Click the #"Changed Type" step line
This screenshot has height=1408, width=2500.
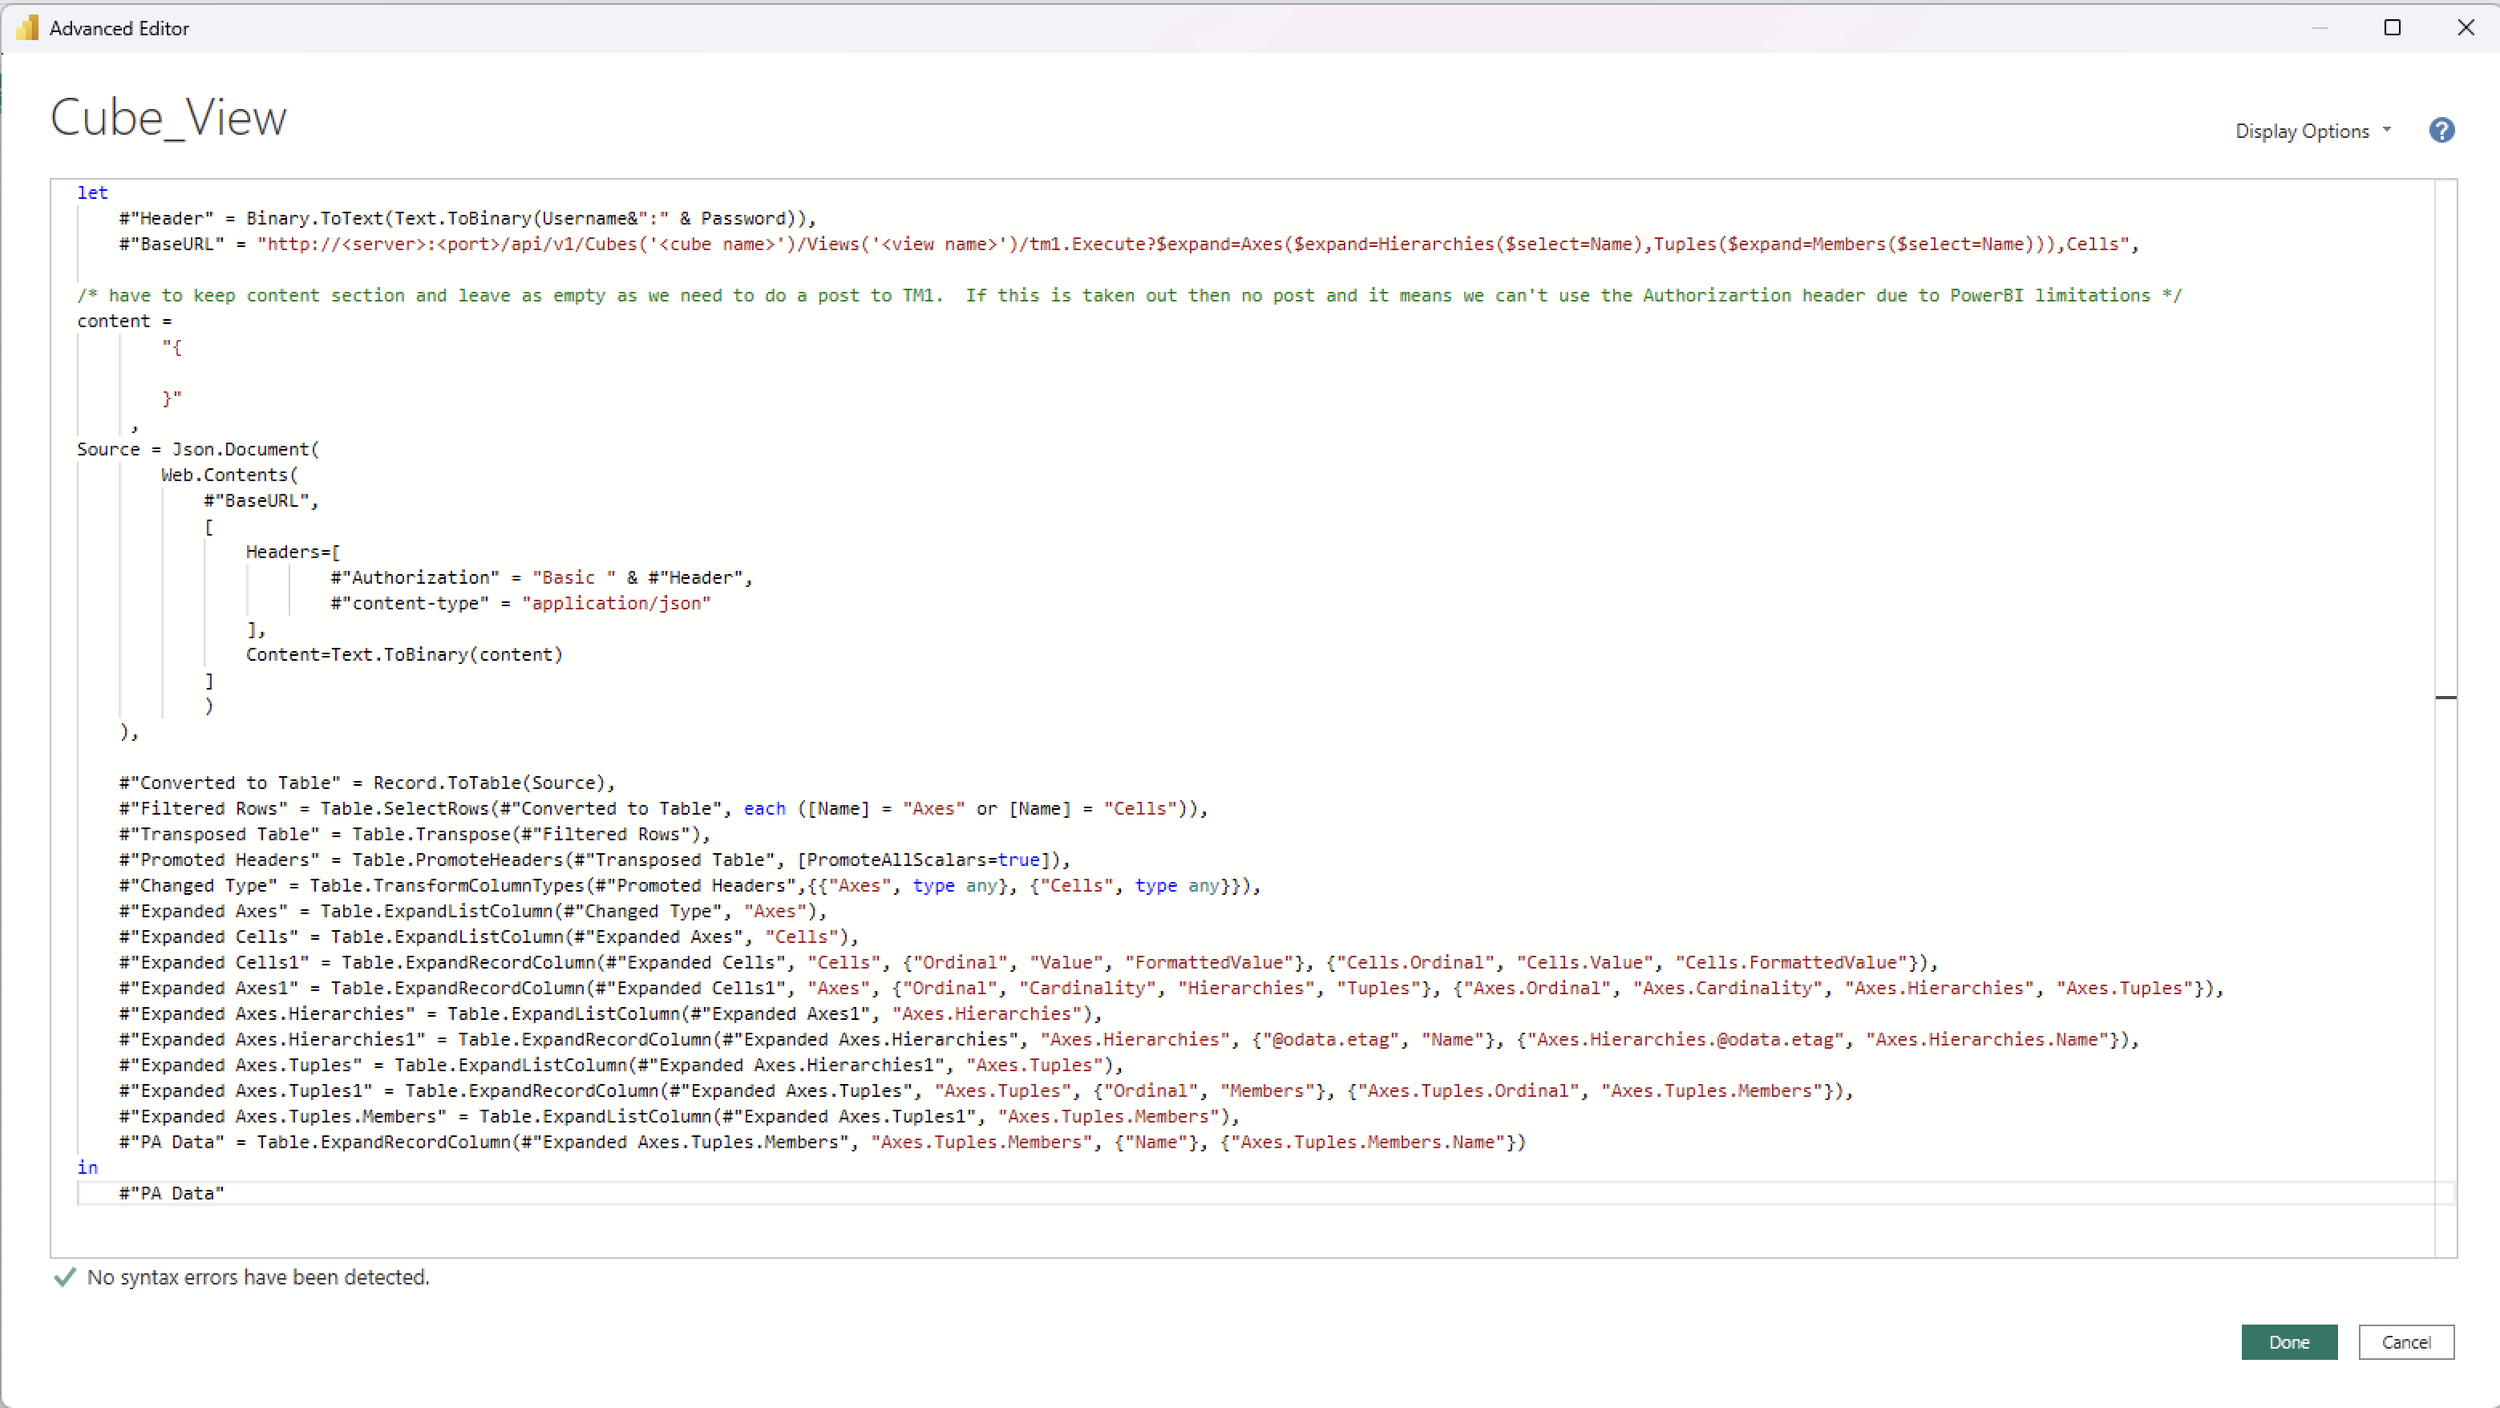point(690,886)
